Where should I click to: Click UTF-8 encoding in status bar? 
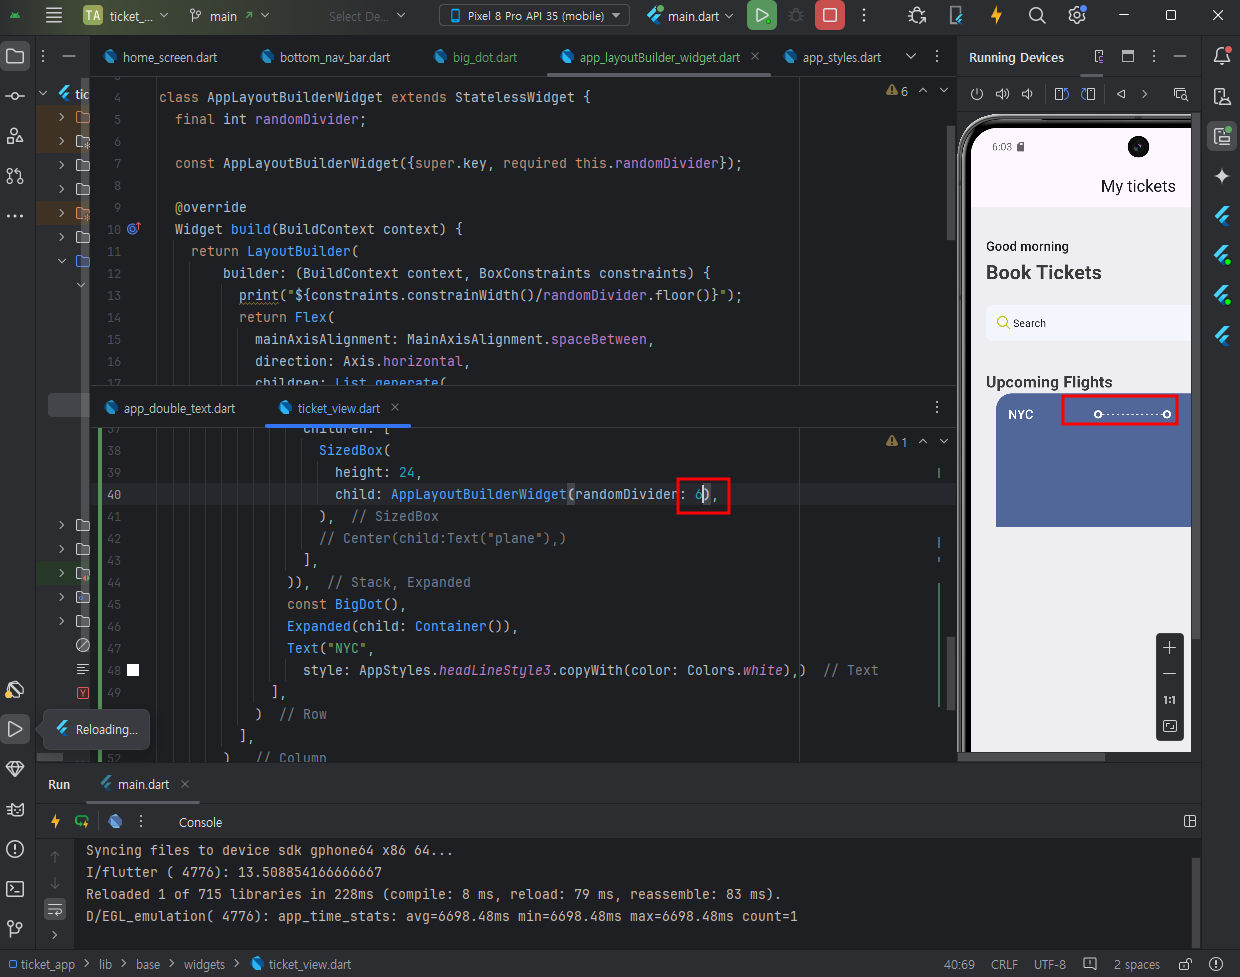(1050, 964)
